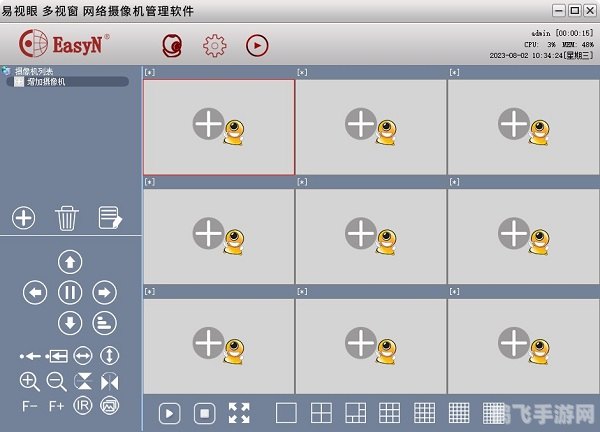The image size is (600, 432).
Task: Add a camera with the plus icon
Action: (24, 217)
